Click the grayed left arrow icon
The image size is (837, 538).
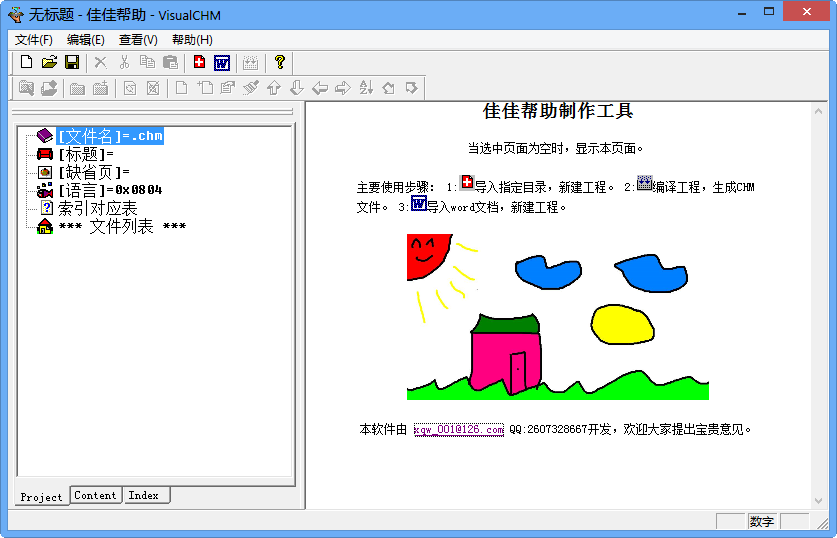pos(320,88)
